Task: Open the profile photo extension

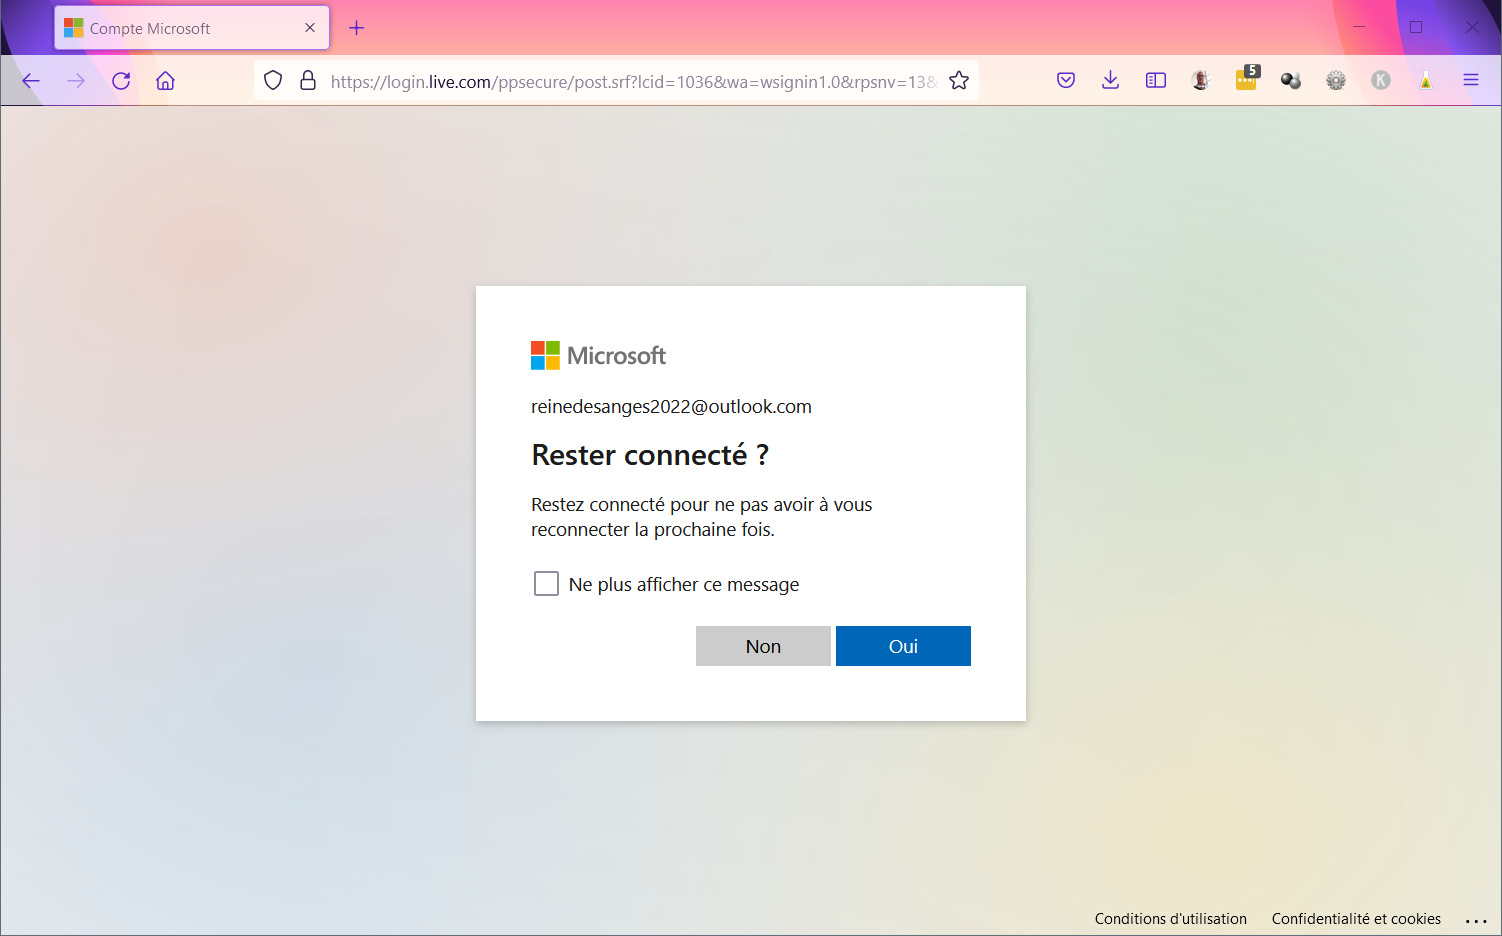Action: pos(1201,81)
